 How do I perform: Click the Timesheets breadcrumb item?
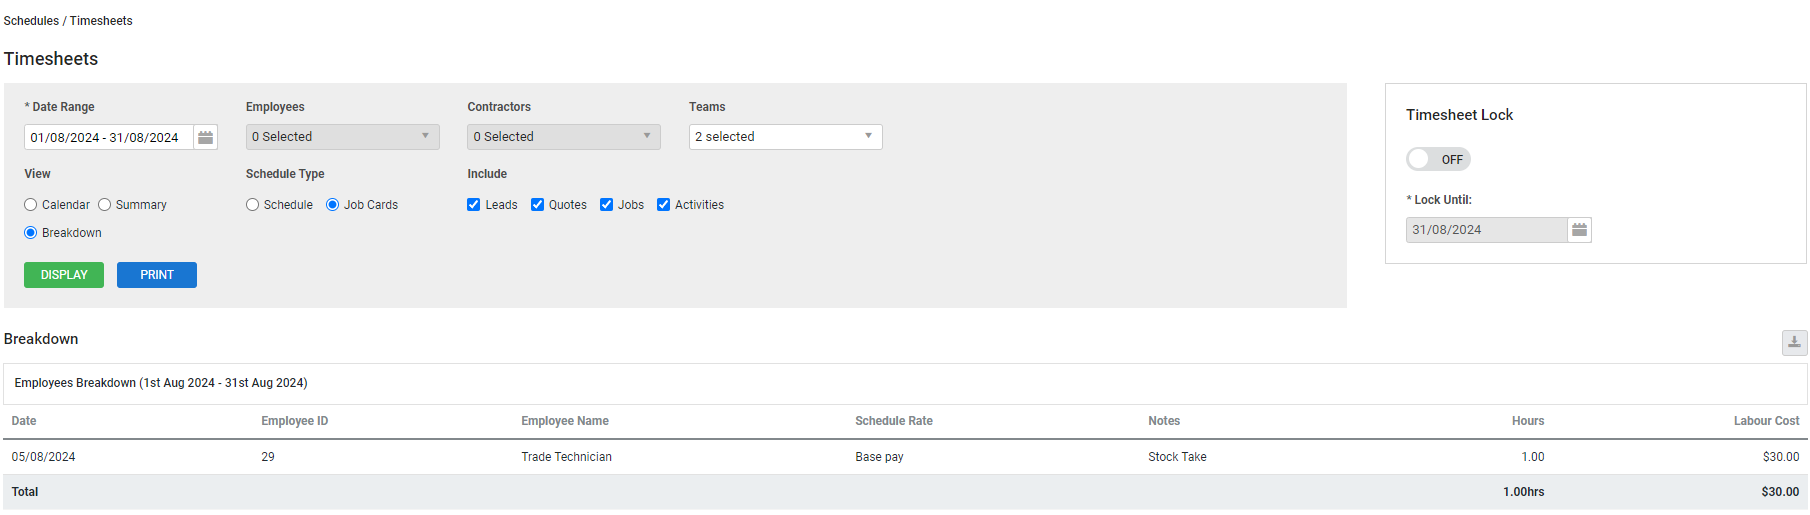tap(101, 21)
